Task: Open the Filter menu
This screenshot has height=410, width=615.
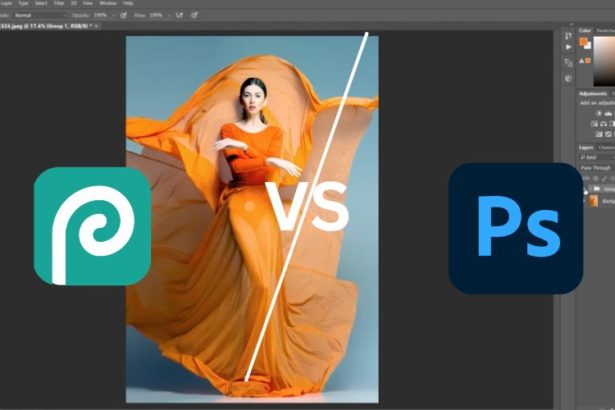Action: point(59,3)
